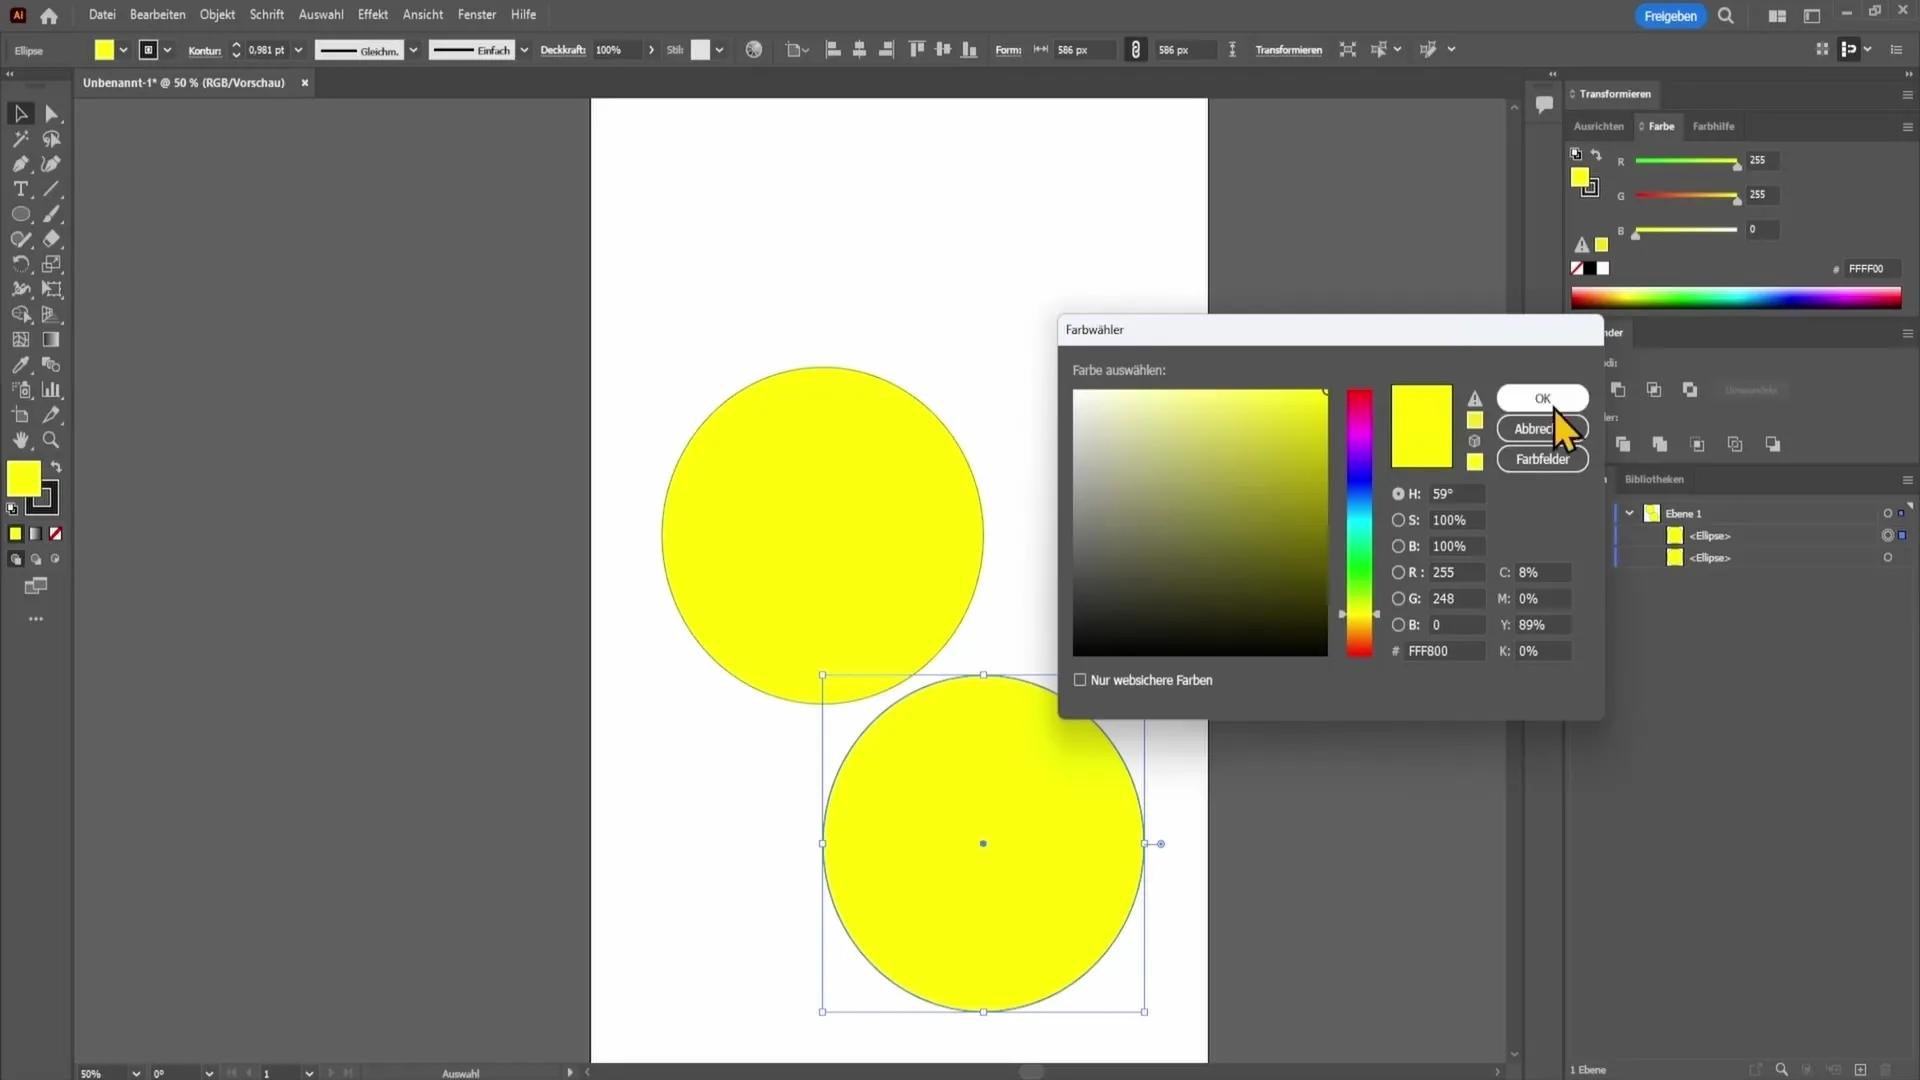Select the Paintbrush tool
This screenshot has width=1920, height=1080.
pyautogui.click(x=52, y=214)
